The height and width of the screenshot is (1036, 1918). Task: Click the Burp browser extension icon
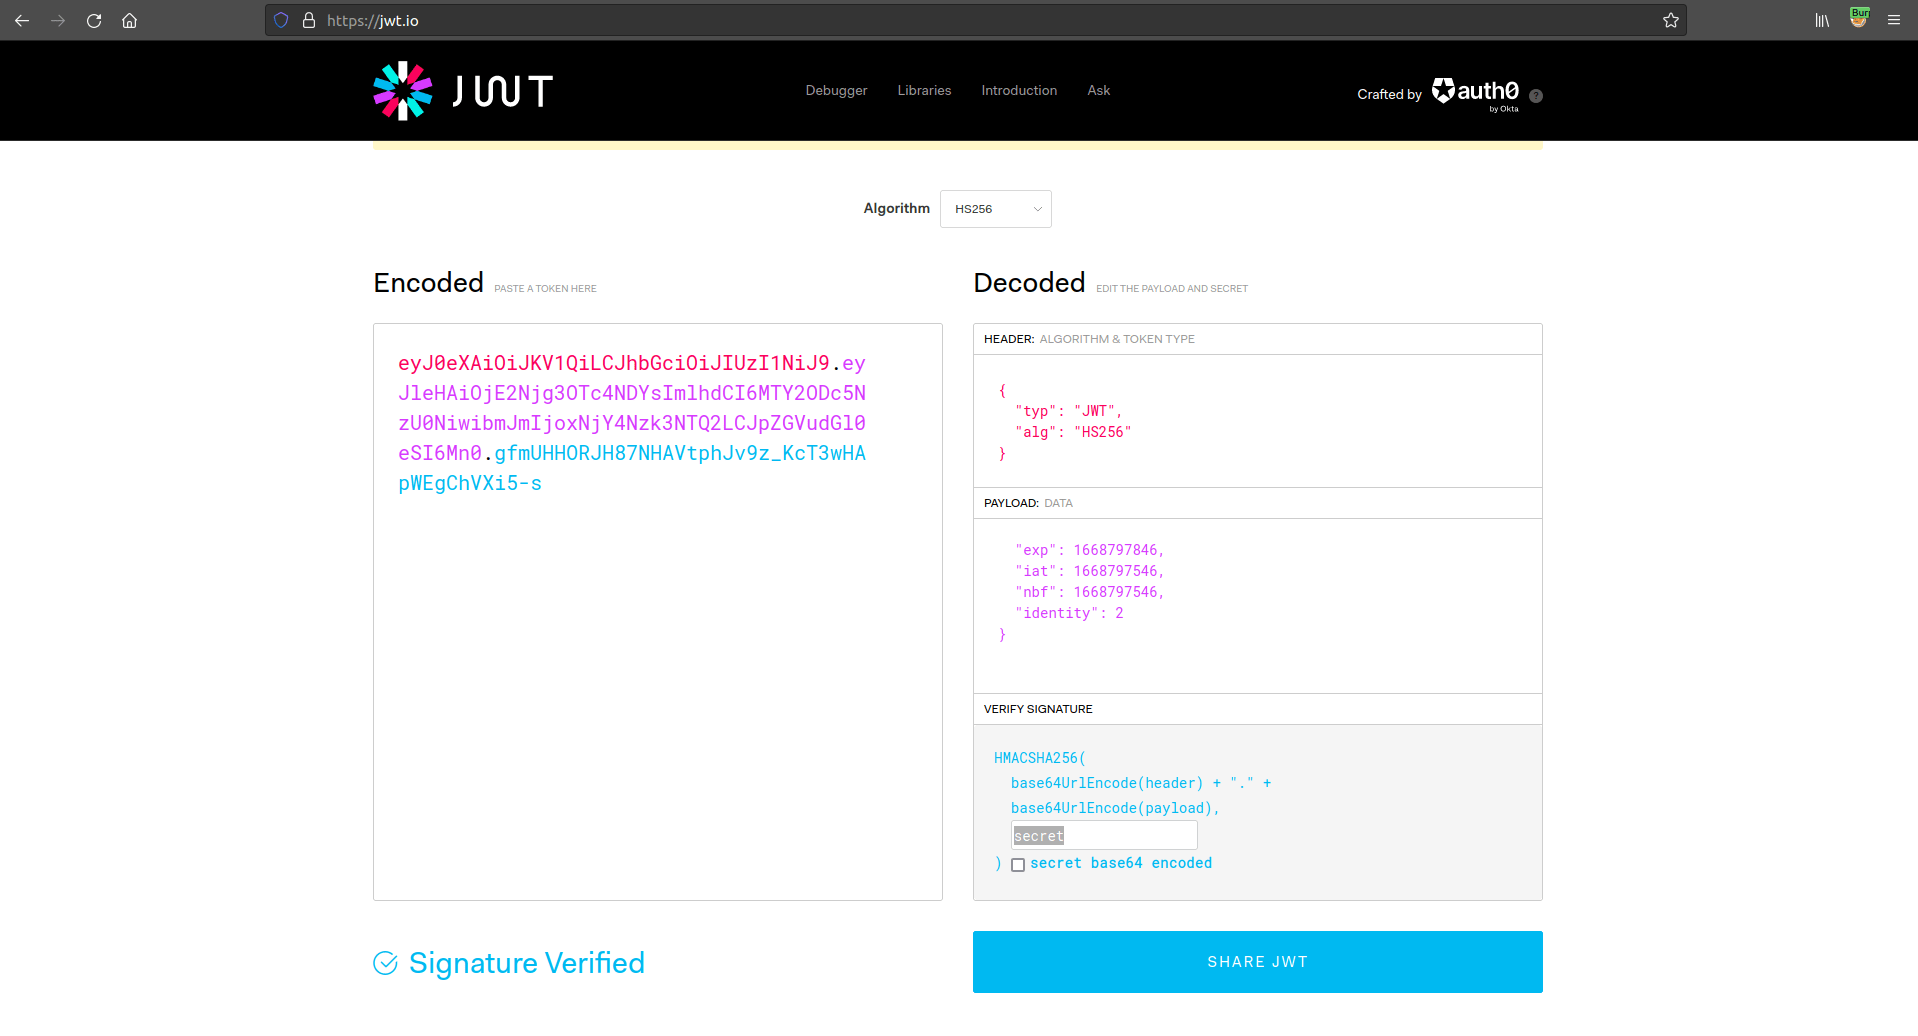pyautogui.click(x=1858, y=20)
